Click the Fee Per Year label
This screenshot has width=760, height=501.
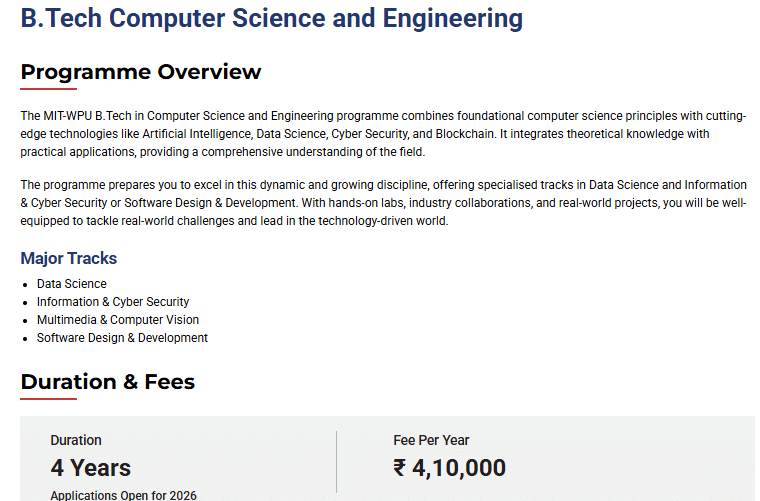(x=431, y=440)
